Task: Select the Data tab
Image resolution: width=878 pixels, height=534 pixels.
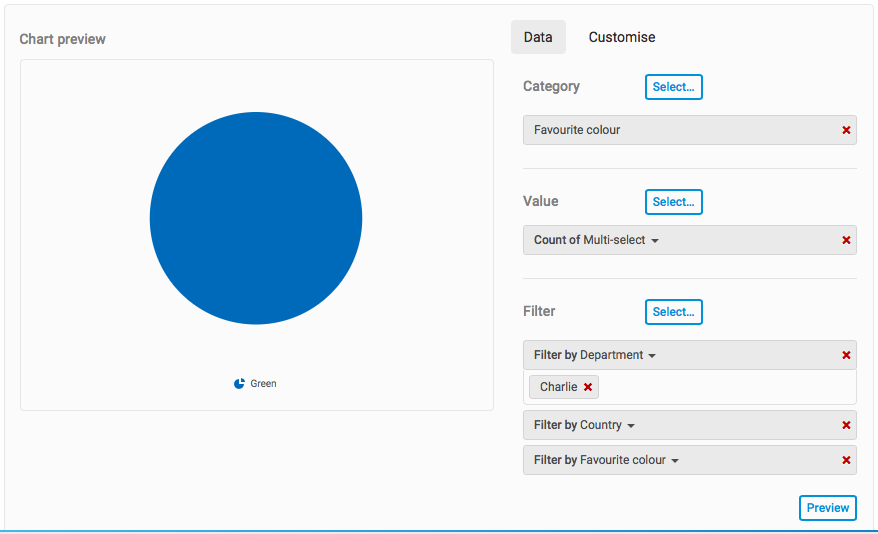Action: tap(538, 37)
